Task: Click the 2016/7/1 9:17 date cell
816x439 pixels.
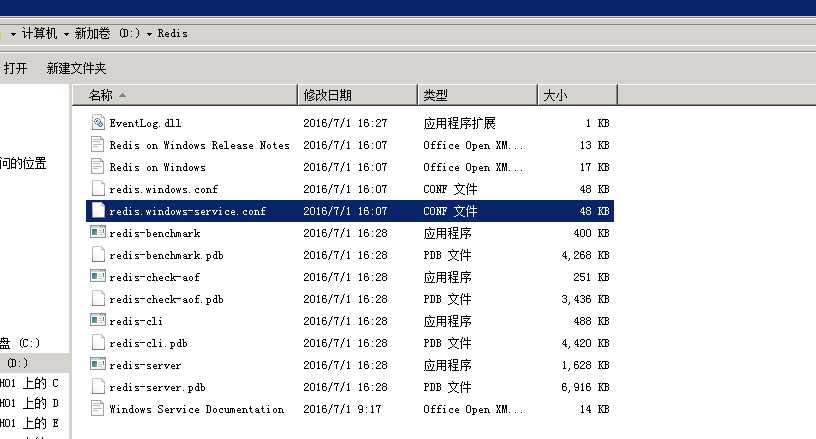Action: tap(342, 409)
